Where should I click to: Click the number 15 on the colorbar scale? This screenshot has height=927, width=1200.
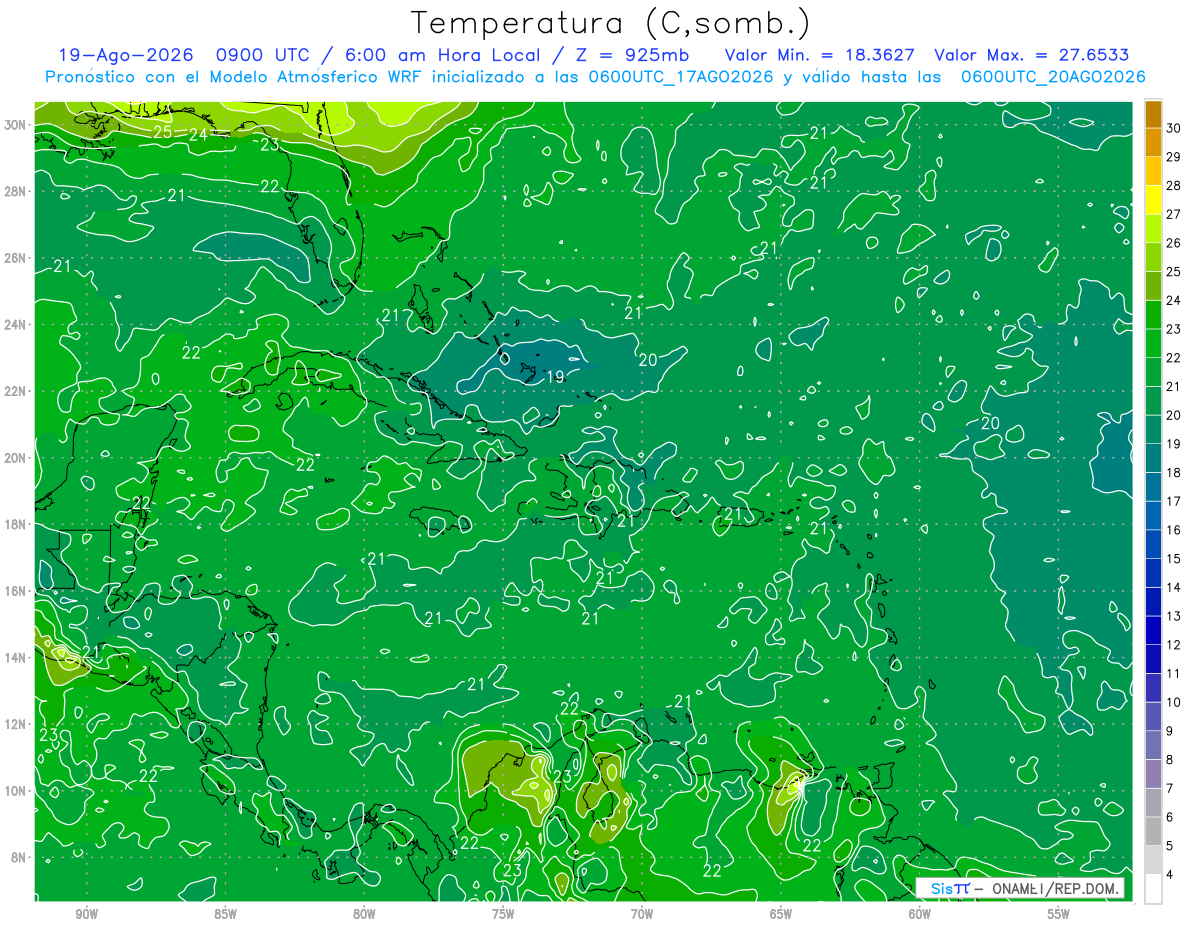(1174, 559)
